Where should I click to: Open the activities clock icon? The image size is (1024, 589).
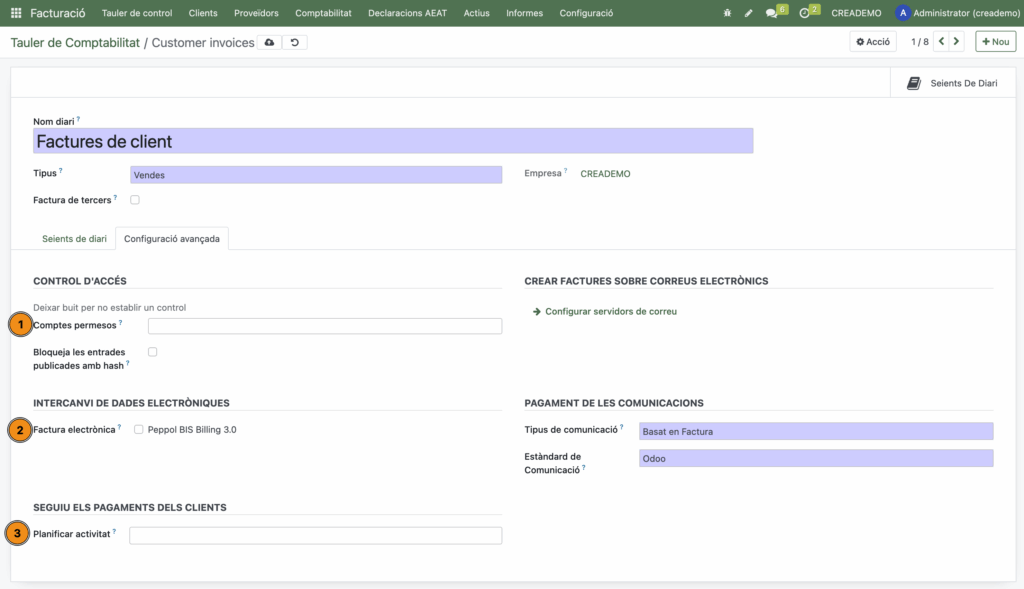[x=805, y=13]
